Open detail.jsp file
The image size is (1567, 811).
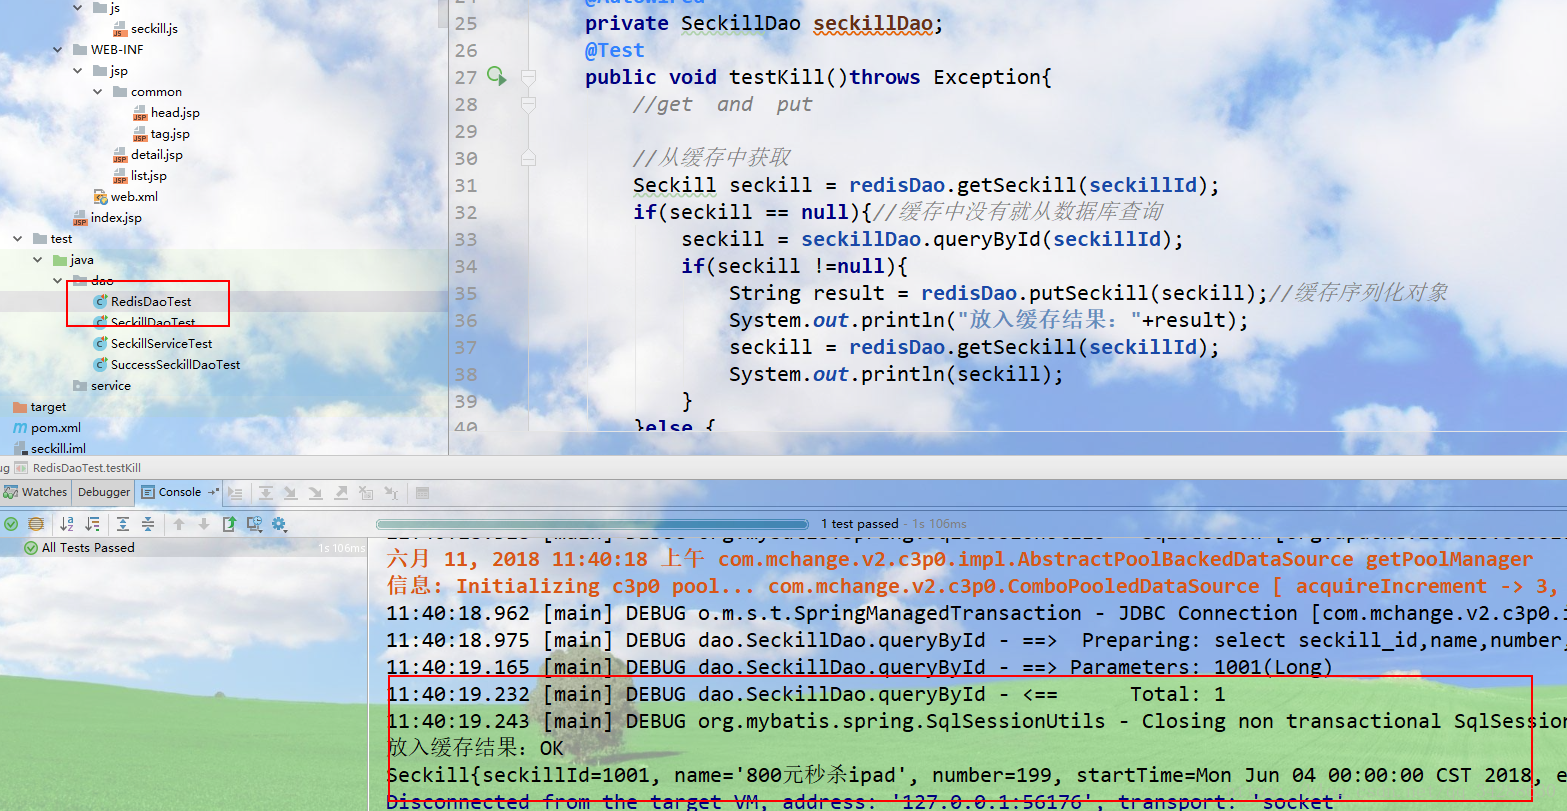[x=148, y=155]
